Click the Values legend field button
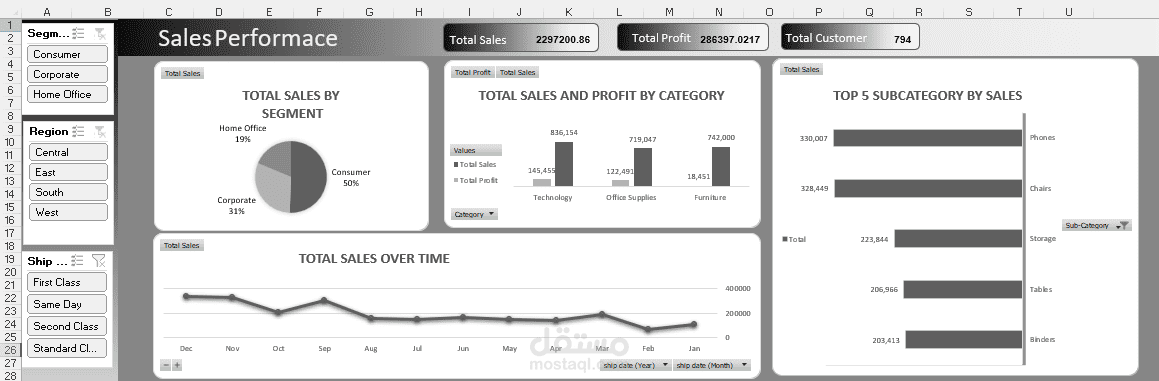Screen dimensions: 1159x381 click(x=476, y=150)
